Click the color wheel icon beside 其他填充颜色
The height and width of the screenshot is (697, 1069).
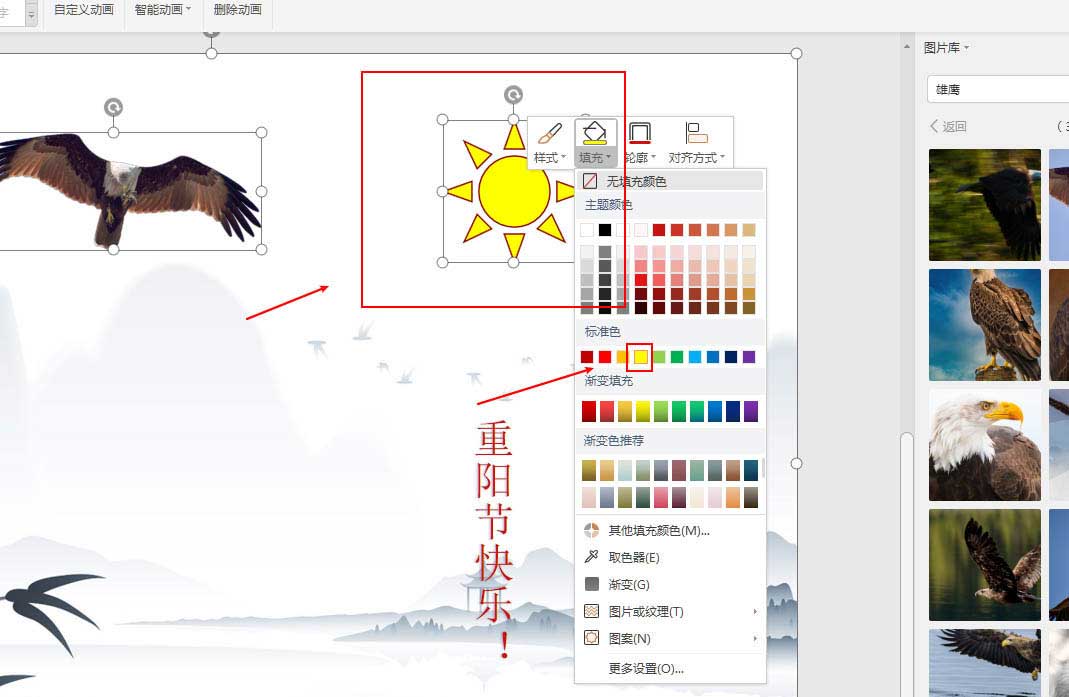[x=592, y=530]
